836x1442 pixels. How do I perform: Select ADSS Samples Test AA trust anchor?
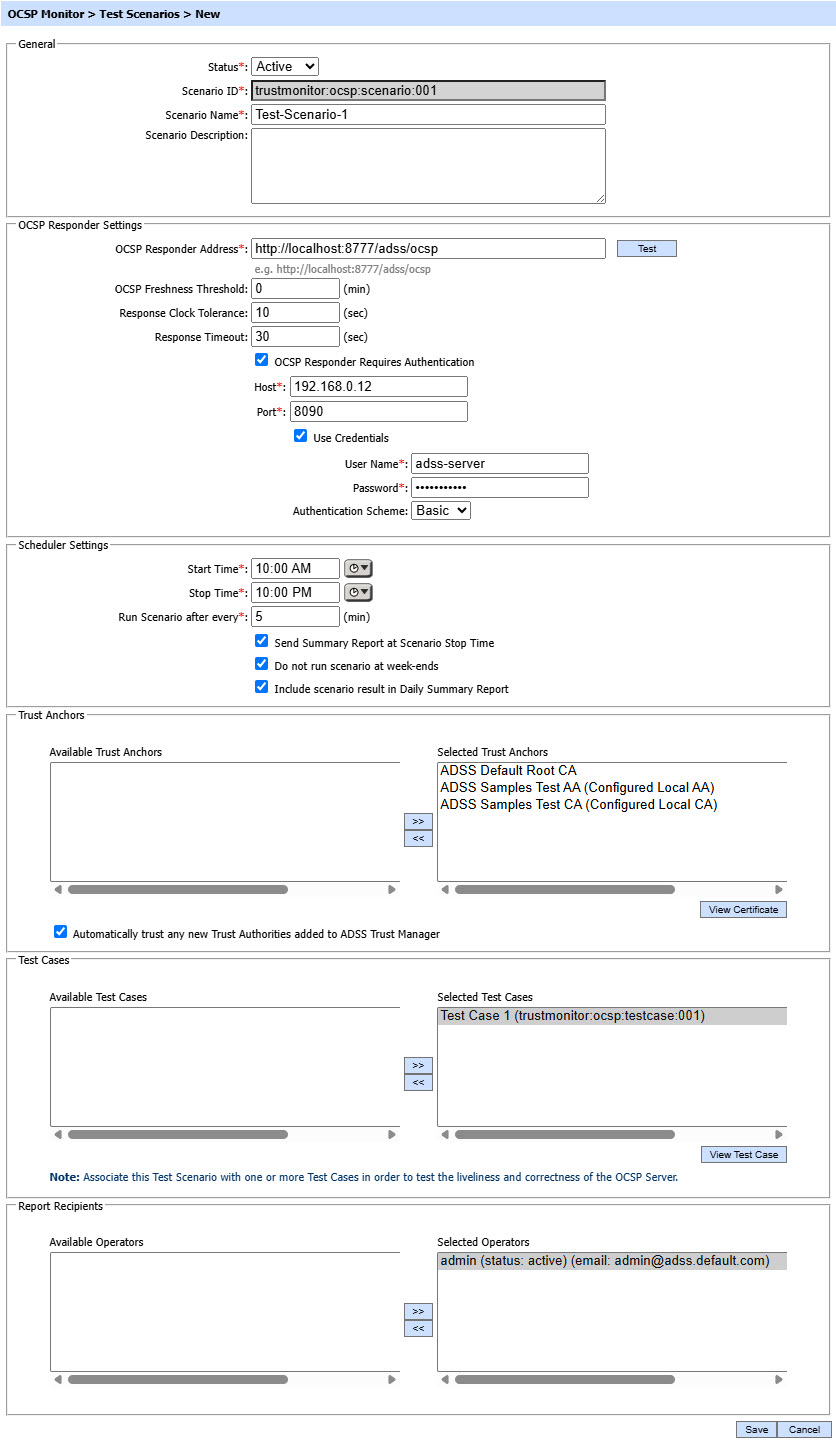(576, 788)
